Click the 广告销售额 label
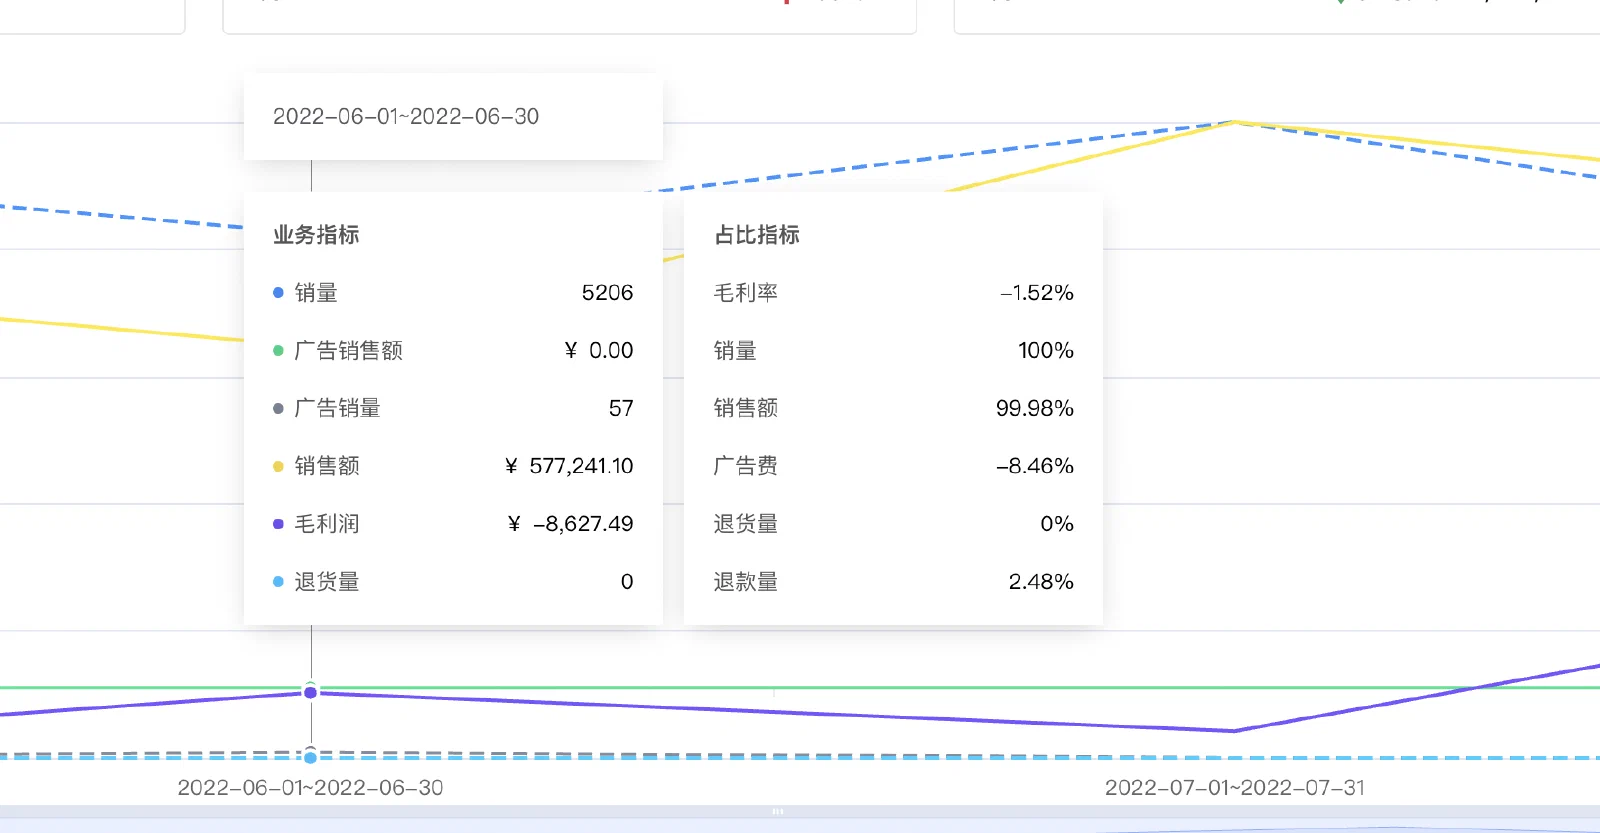This screenshot has width=1600, height=833. 348,351
